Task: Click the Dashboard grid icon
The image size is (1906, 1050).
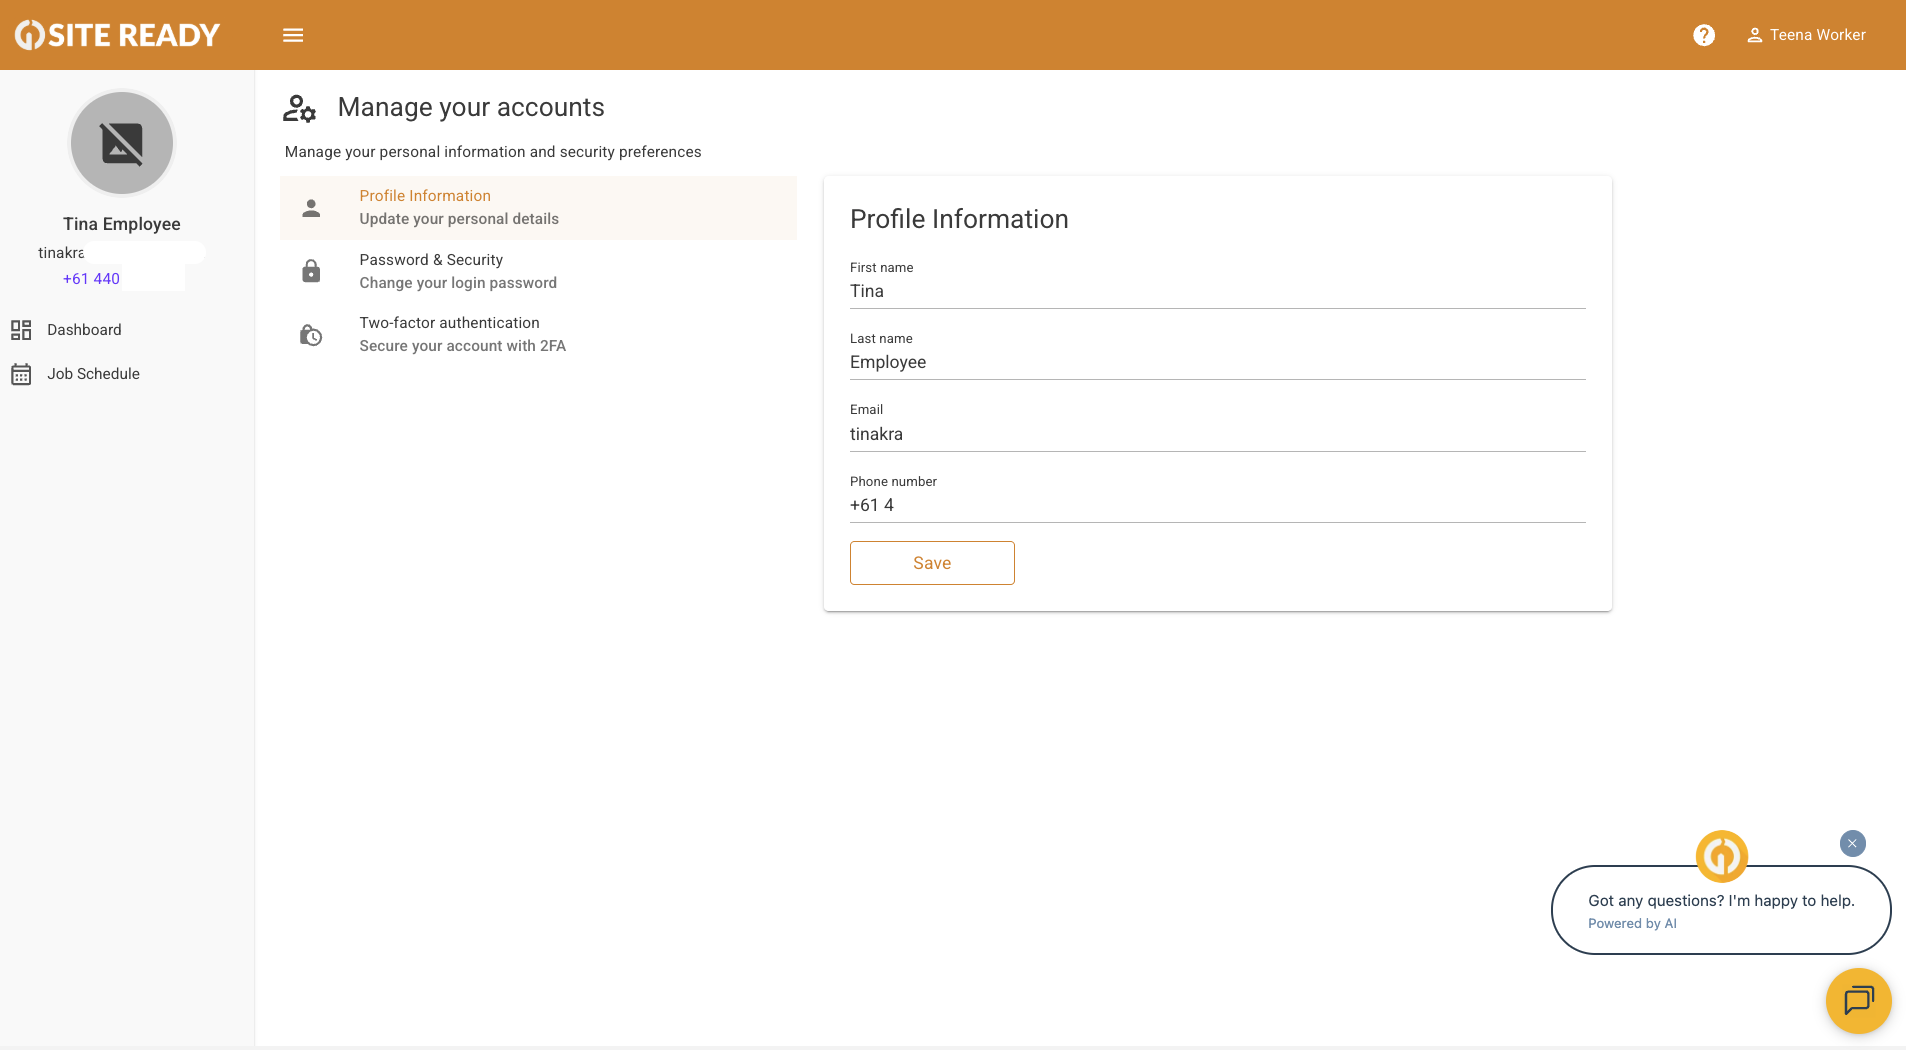Action: [21, 330]
